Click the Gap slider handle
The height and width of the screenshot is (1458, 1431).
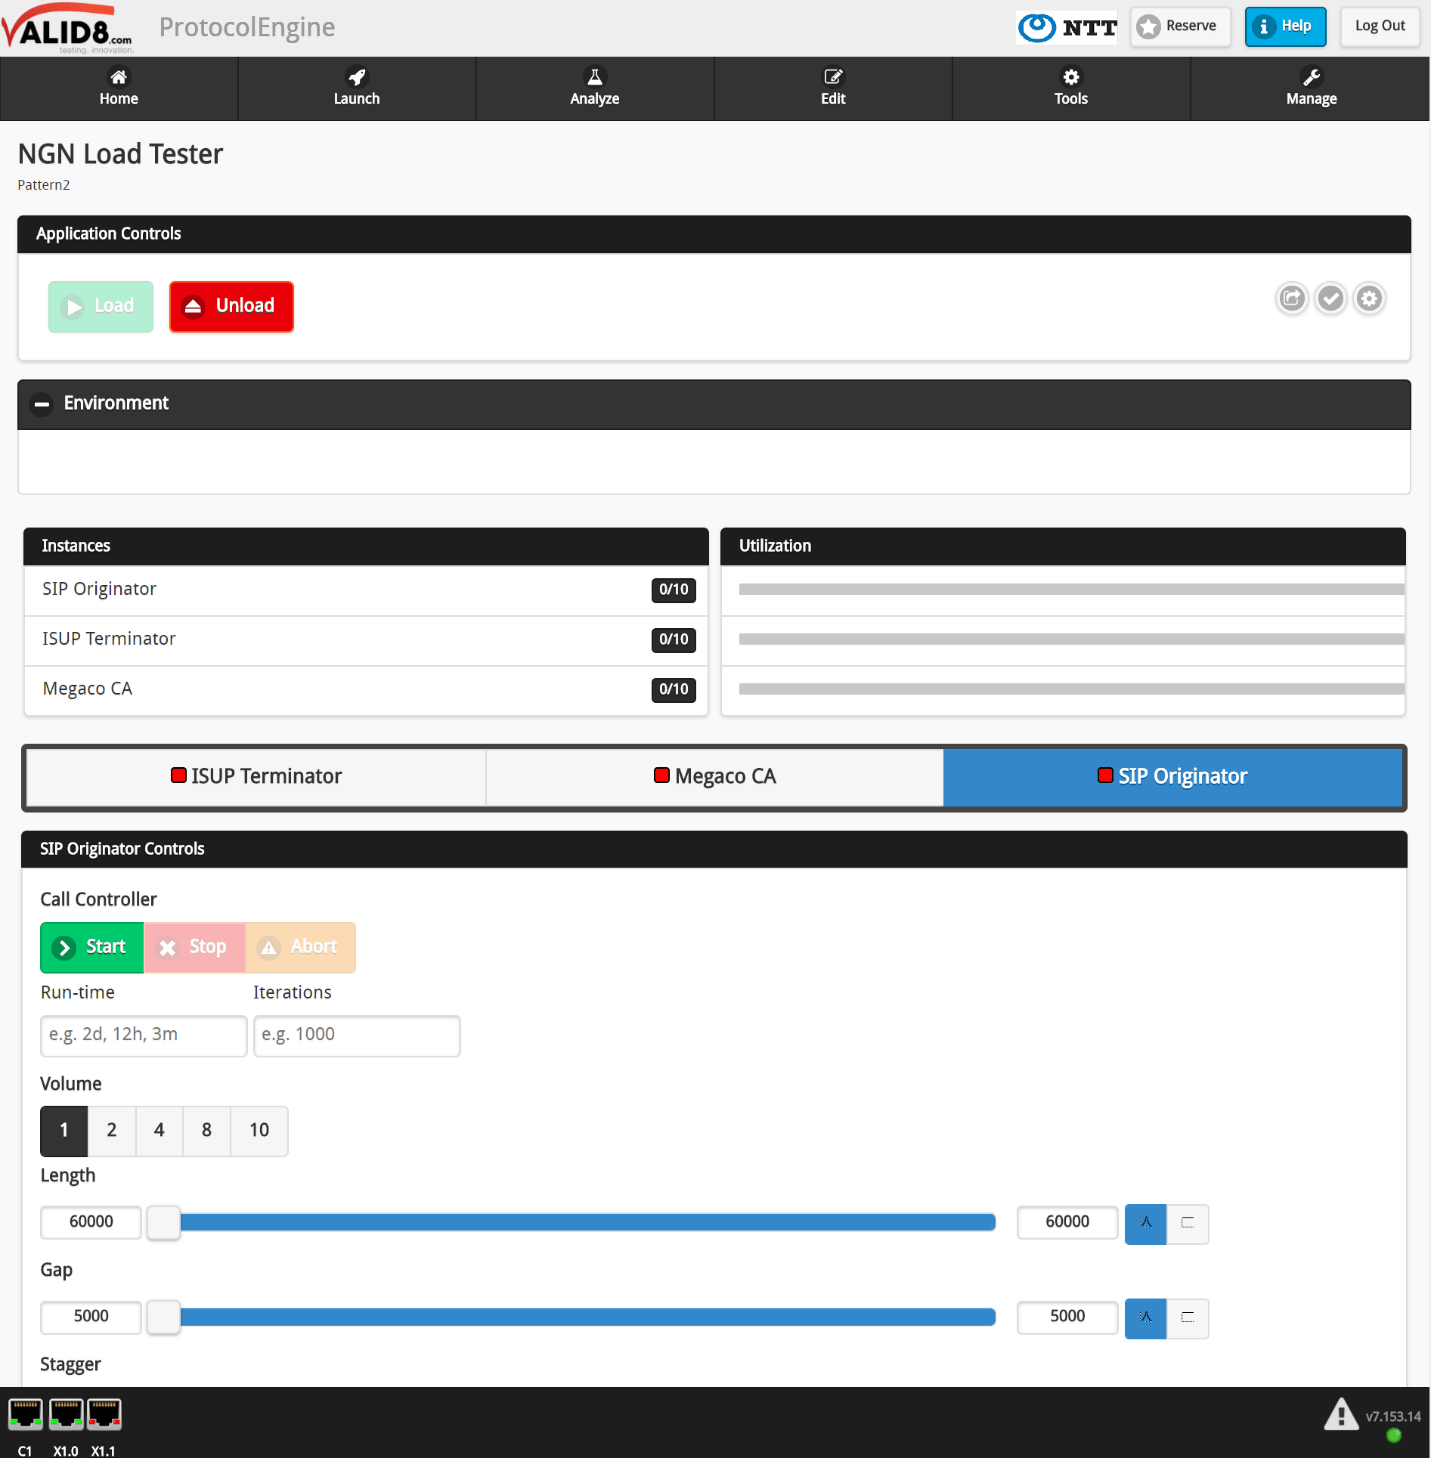pos(164,1318)
